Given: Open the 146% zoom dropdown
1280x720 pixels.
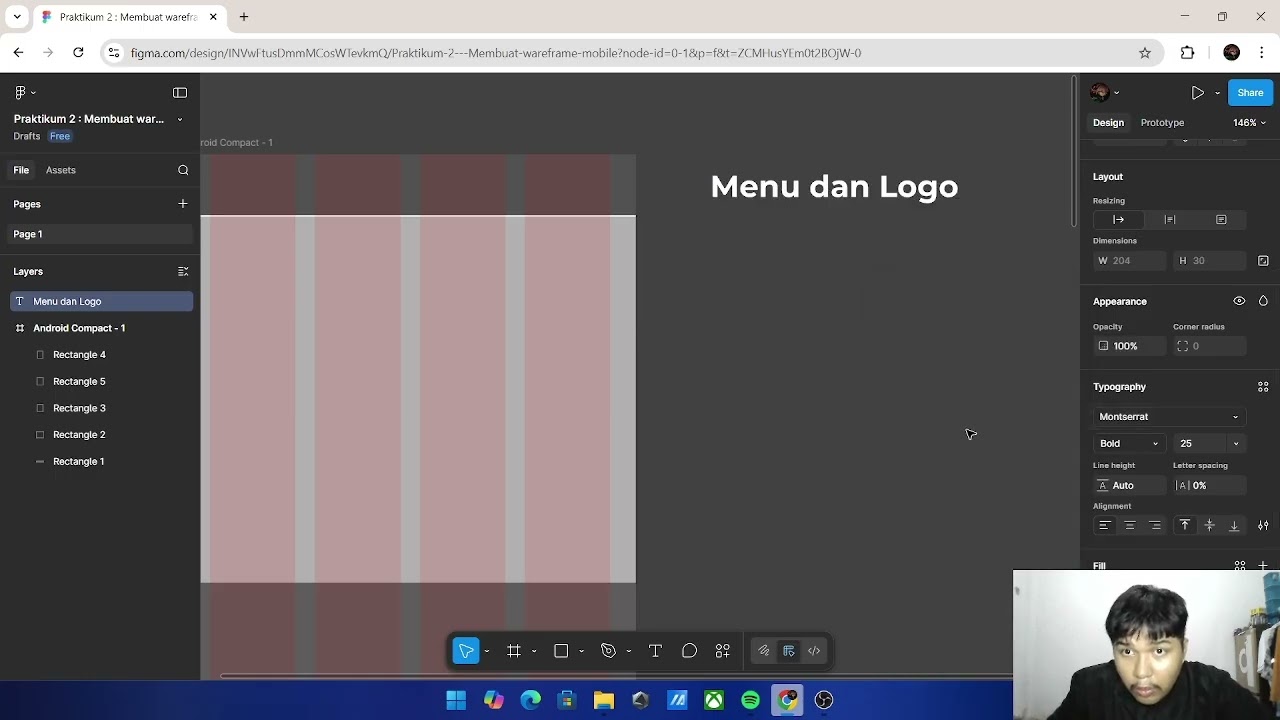Looking at the screenshot, I should point(1249,123).
